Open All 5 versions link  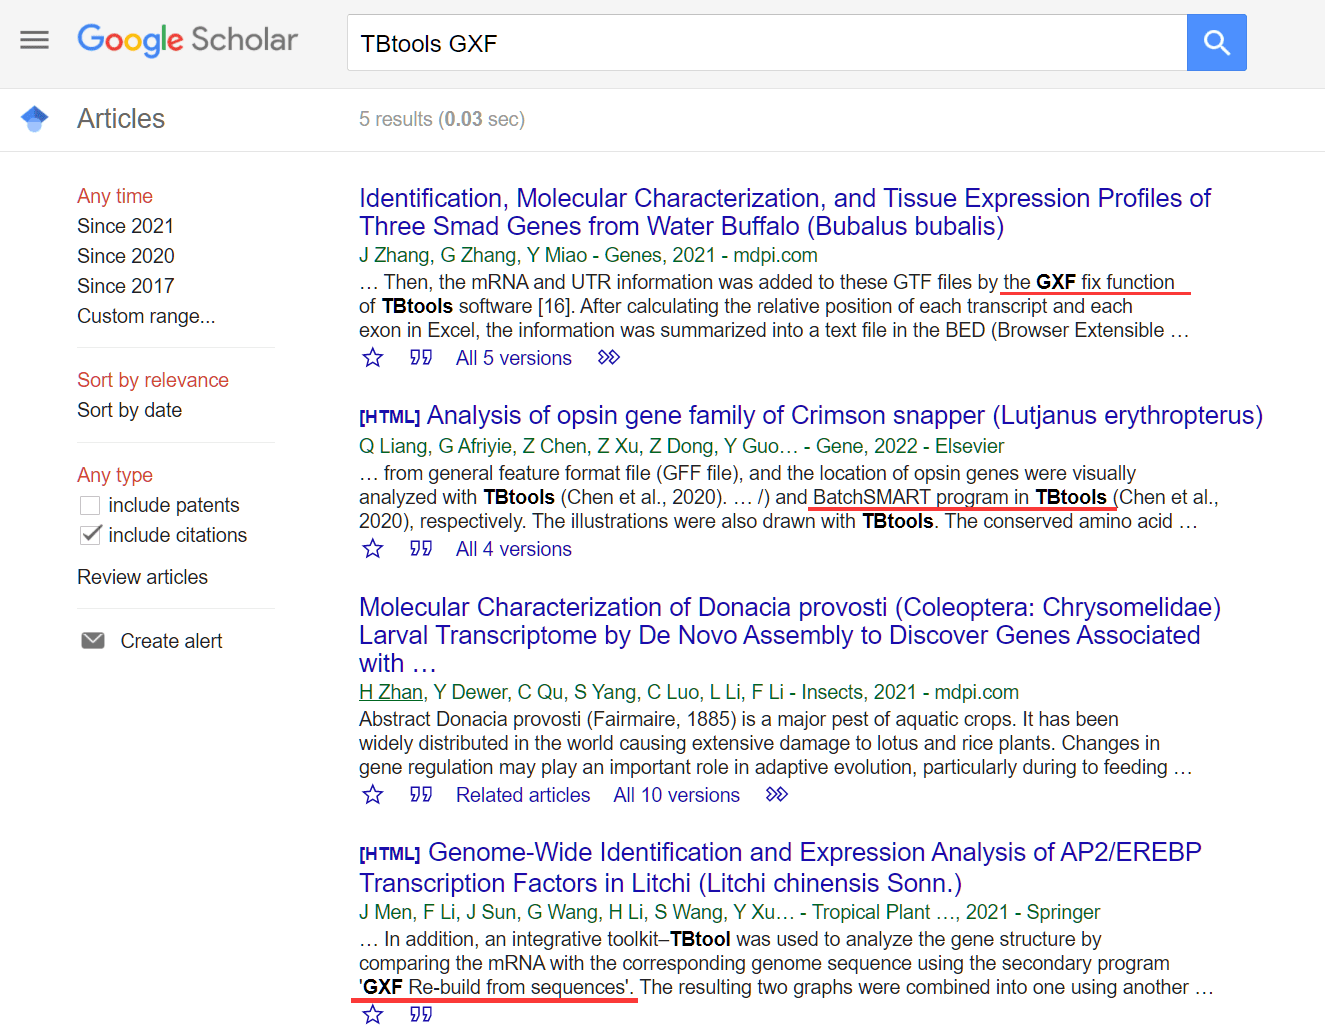514,358
